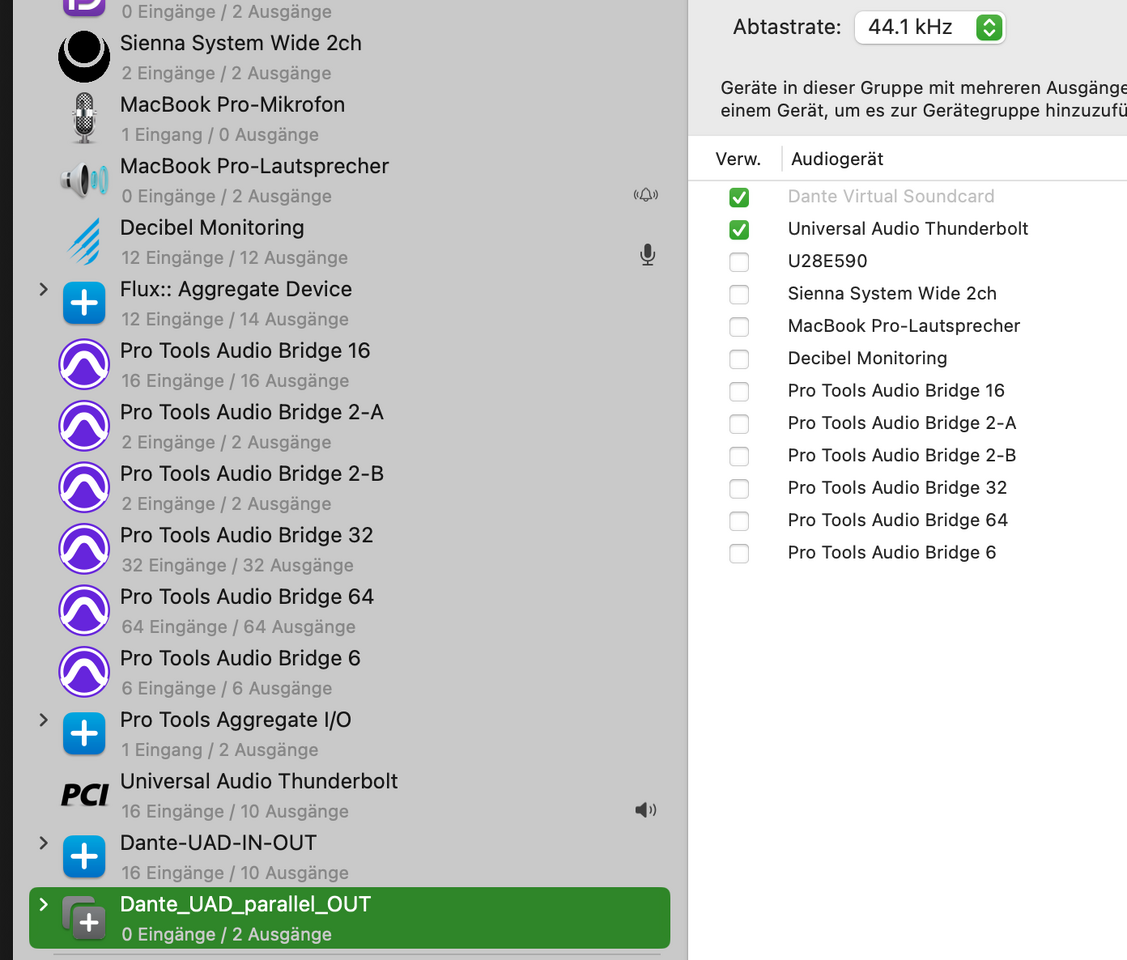Enable the Pro Tools Audio Bridge 6 checkbox
The image size is (1127, 960).
739,553
